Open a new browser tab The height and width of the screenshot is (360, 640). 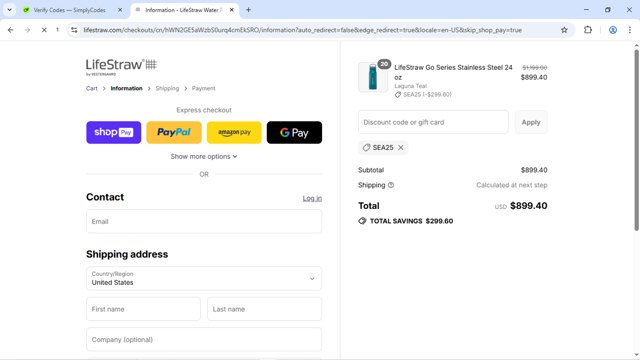click(x=248, y=10)
